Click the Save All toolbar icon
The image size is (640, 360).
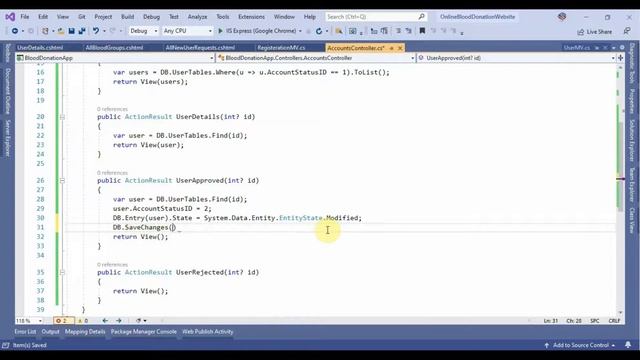pyautogui.click(x=82, y=31)
